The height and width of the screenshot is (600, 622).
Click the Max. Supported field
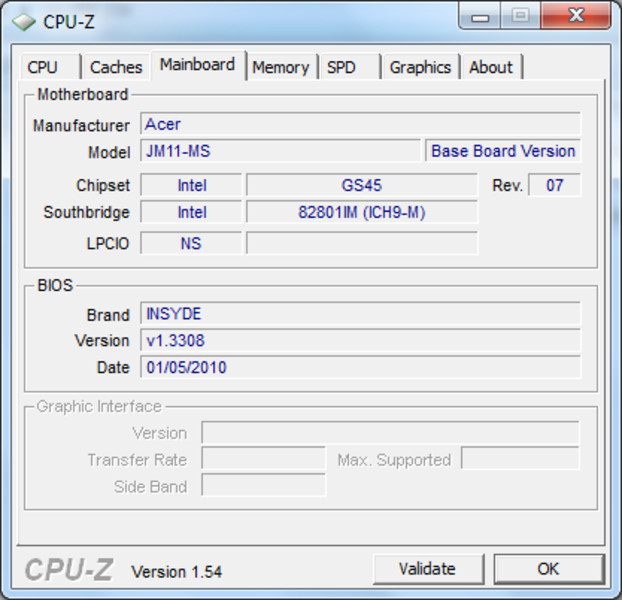click(x=520, y=459)
